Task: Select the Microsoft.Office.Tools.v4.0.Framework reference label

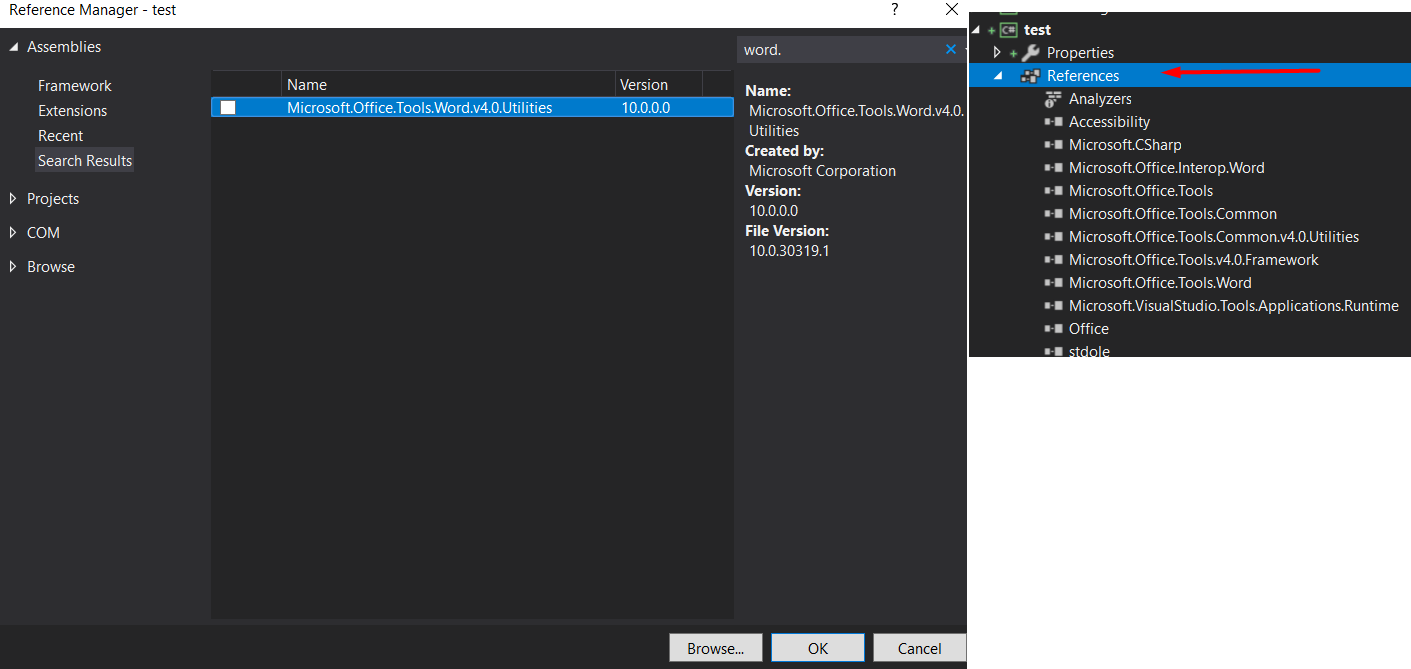Action: click(x=1194, y=260)
